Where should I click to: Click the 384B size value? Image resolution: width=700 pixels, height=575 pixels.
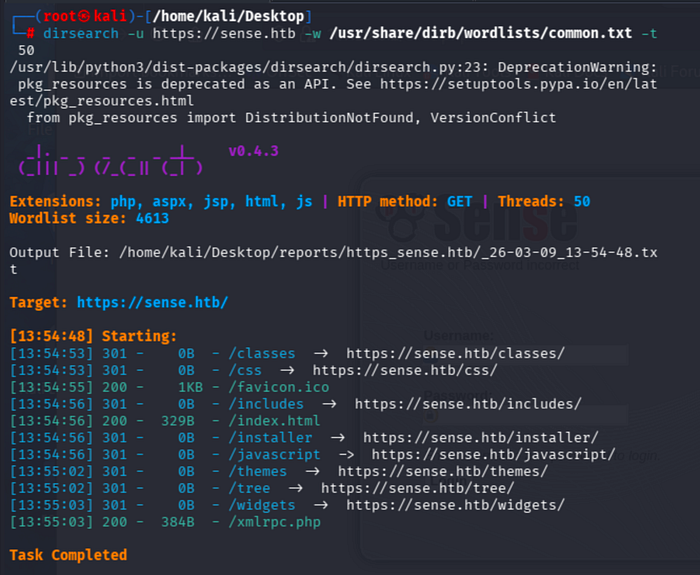point(178,522)
